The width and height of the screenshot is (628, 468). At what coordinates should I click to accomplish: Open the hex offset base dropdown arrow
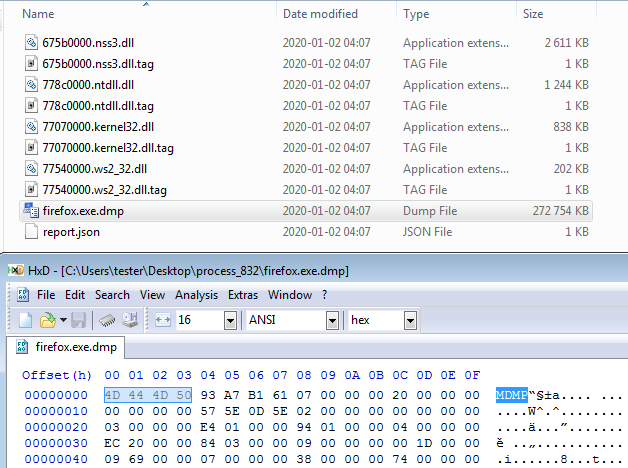tap(410, 320)
